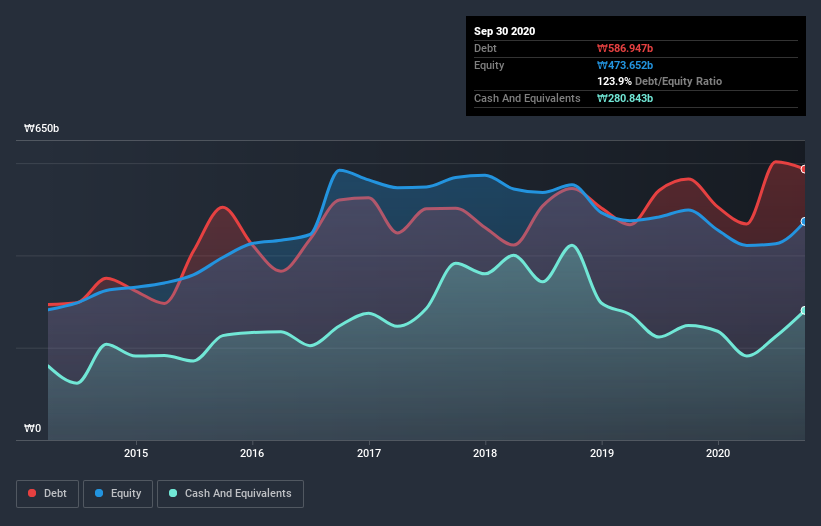
Task: Click the 2016 x-axis label
Action: pos(252,453)
